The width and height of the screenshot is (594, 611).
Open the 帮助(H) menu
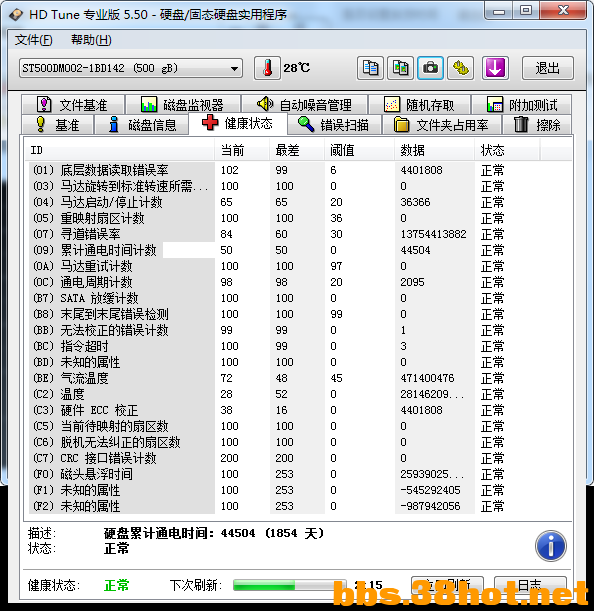(91, 40)
